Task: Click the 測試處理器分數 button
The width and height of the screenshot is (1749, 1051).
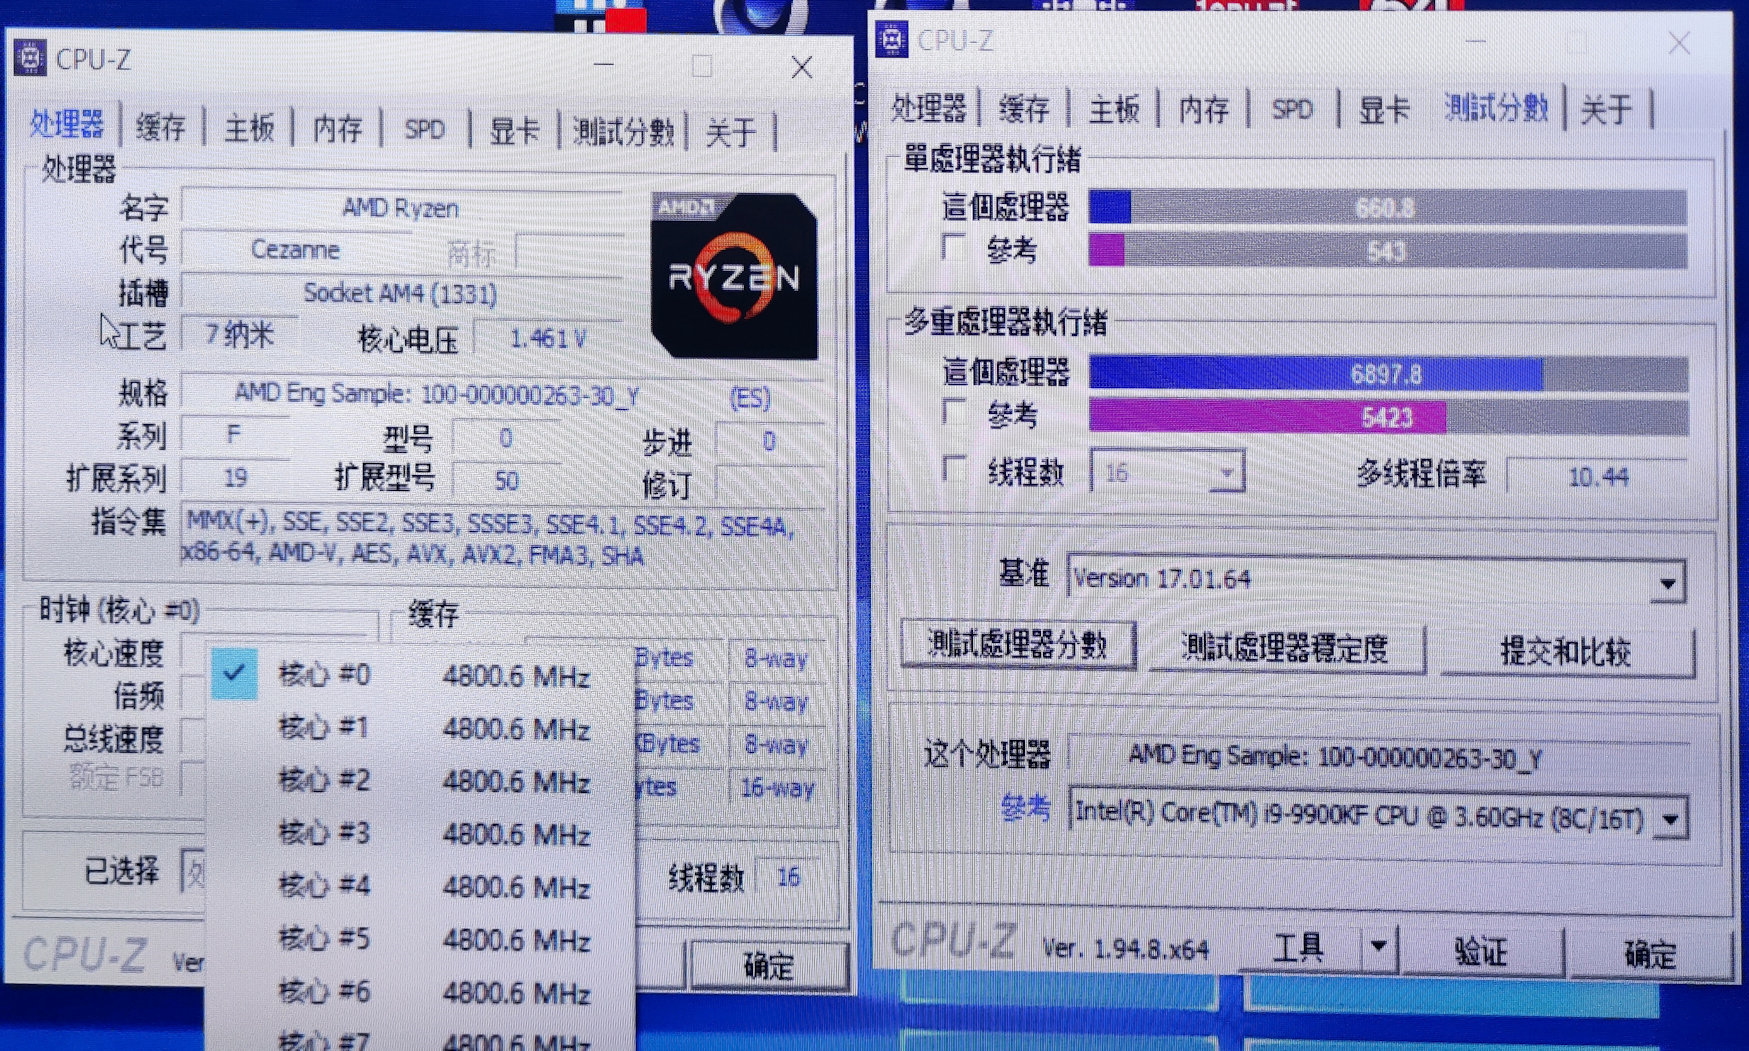Action: pos(1017,645)
